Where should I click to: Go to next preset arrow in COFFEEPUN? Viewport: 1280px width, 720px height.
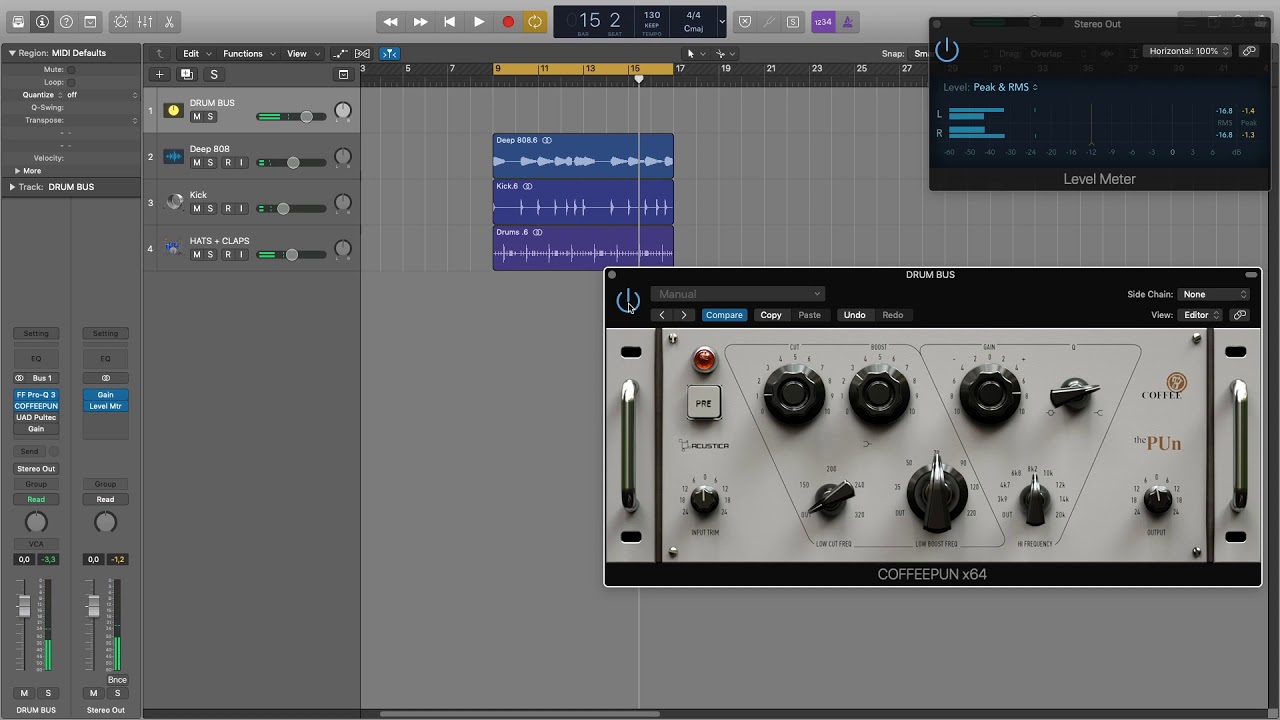684,315
